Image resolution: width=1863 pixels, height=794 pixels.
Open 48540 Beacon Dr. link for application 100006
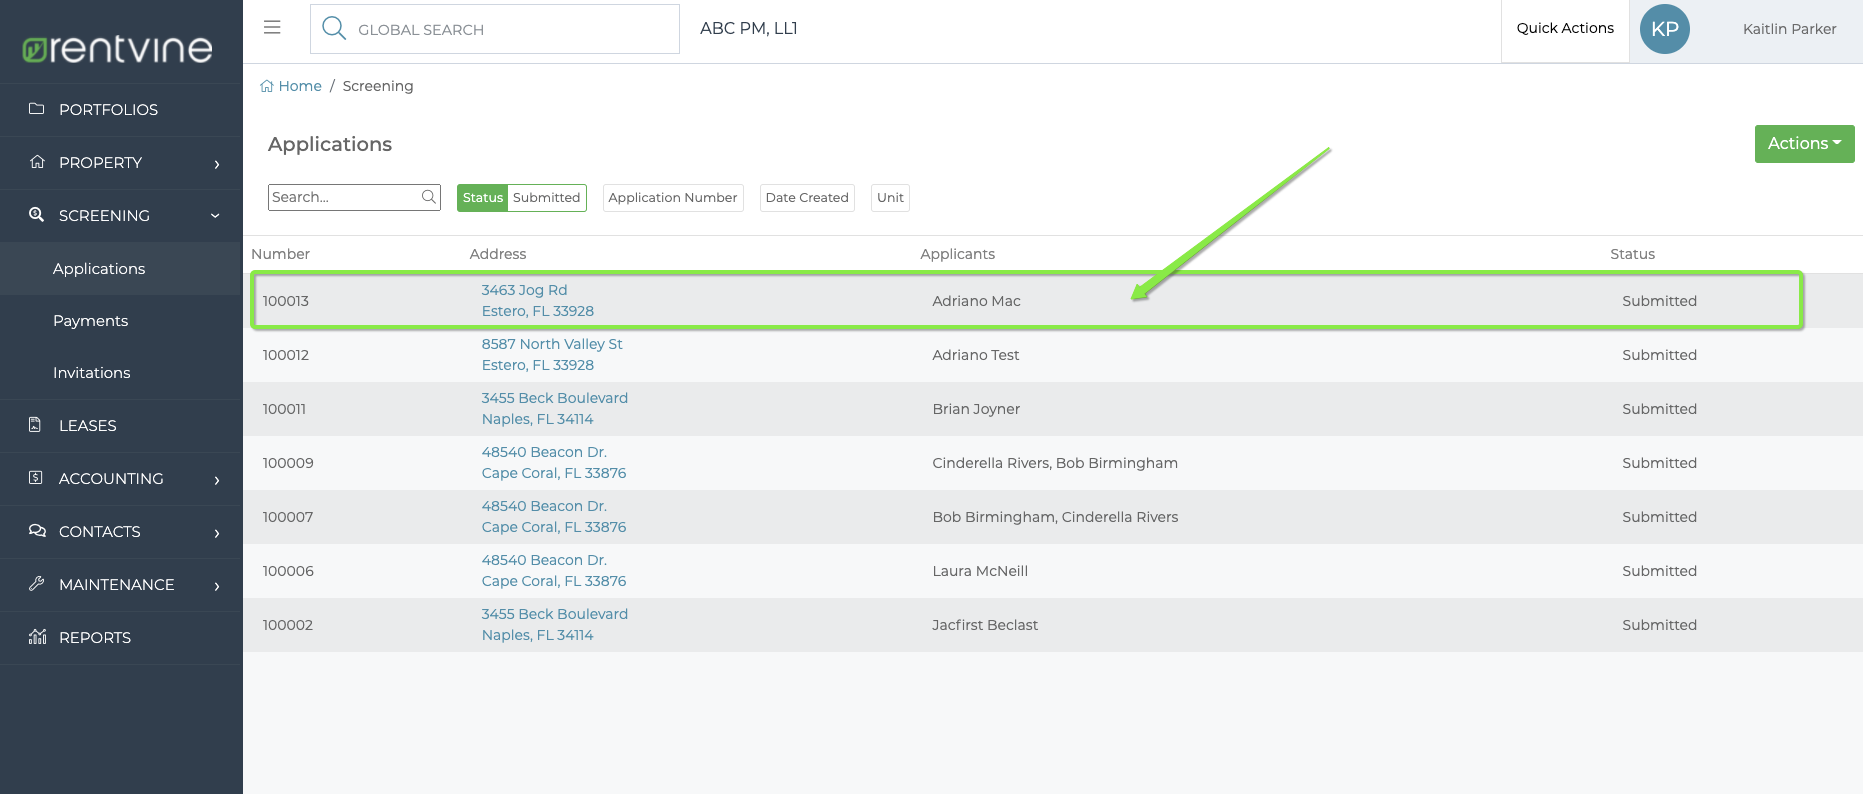pos(544,560)
